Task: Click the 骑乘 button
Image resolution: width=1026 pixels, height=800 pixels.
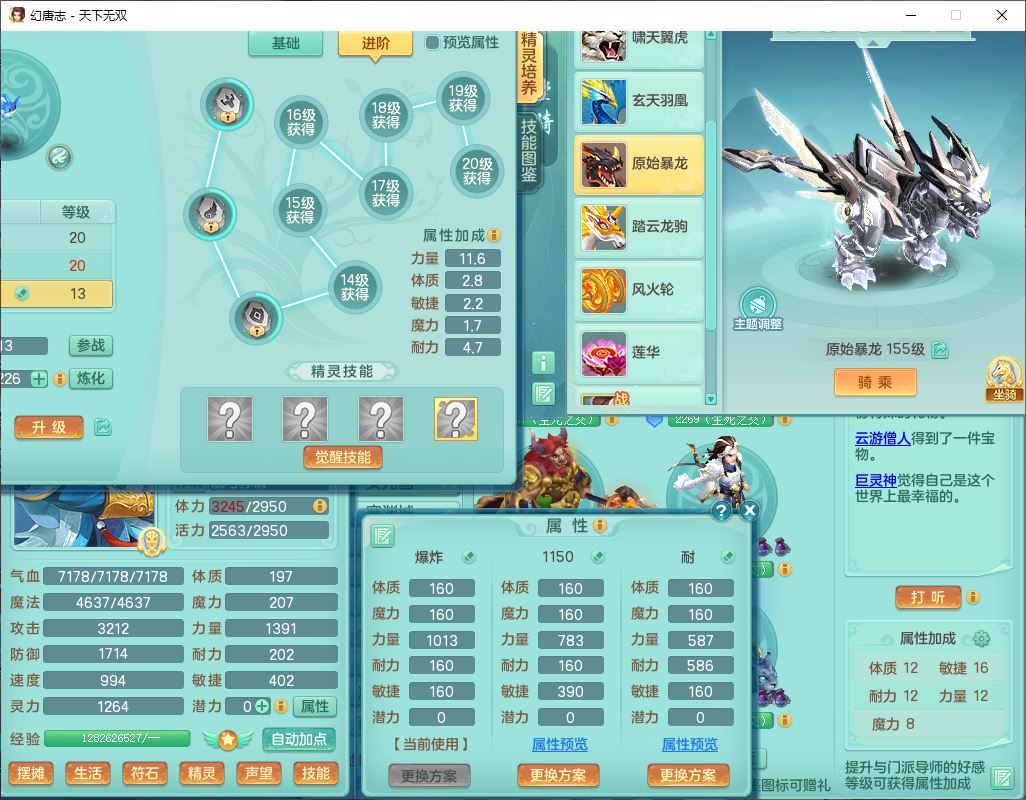Action: 875,382
